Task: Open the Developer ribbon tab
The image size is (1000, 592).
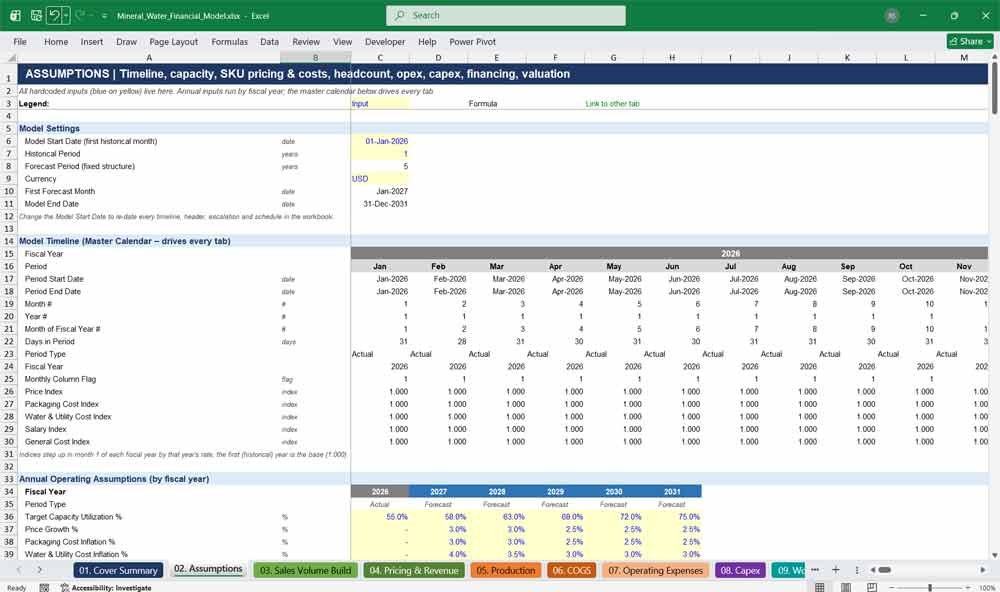Action: point(385,41)
